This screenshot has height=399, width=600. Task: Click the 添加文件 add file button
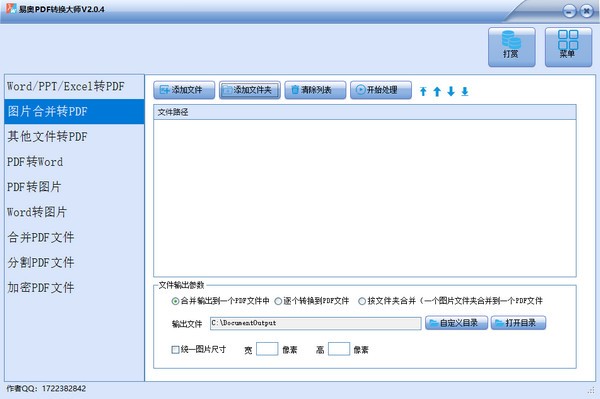(184, 90)
